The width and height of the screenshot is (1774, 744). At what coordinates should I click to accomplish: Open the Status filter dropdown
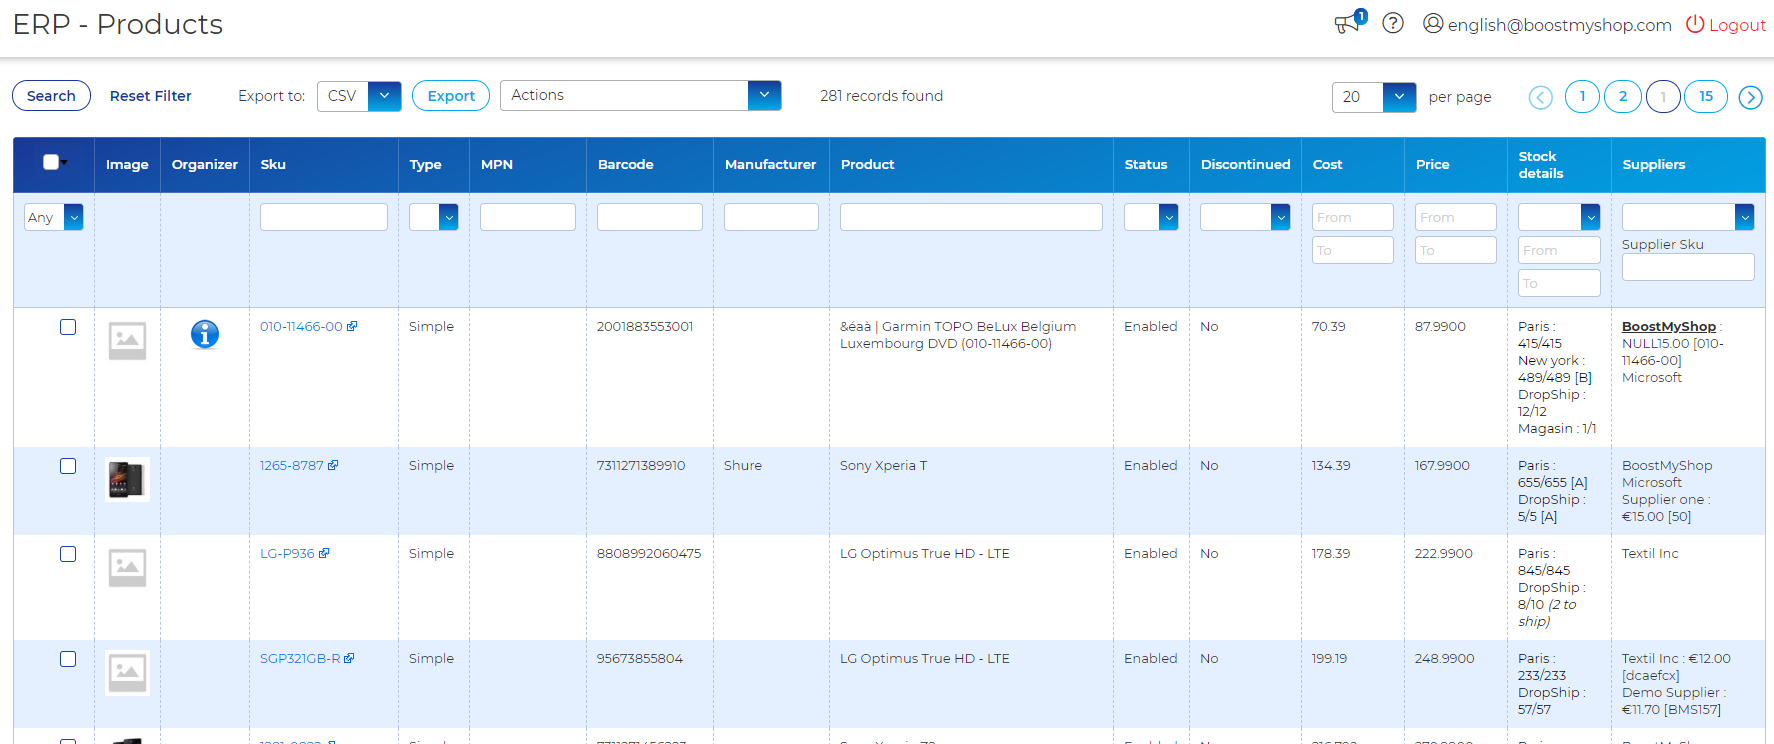(1151, 217)
